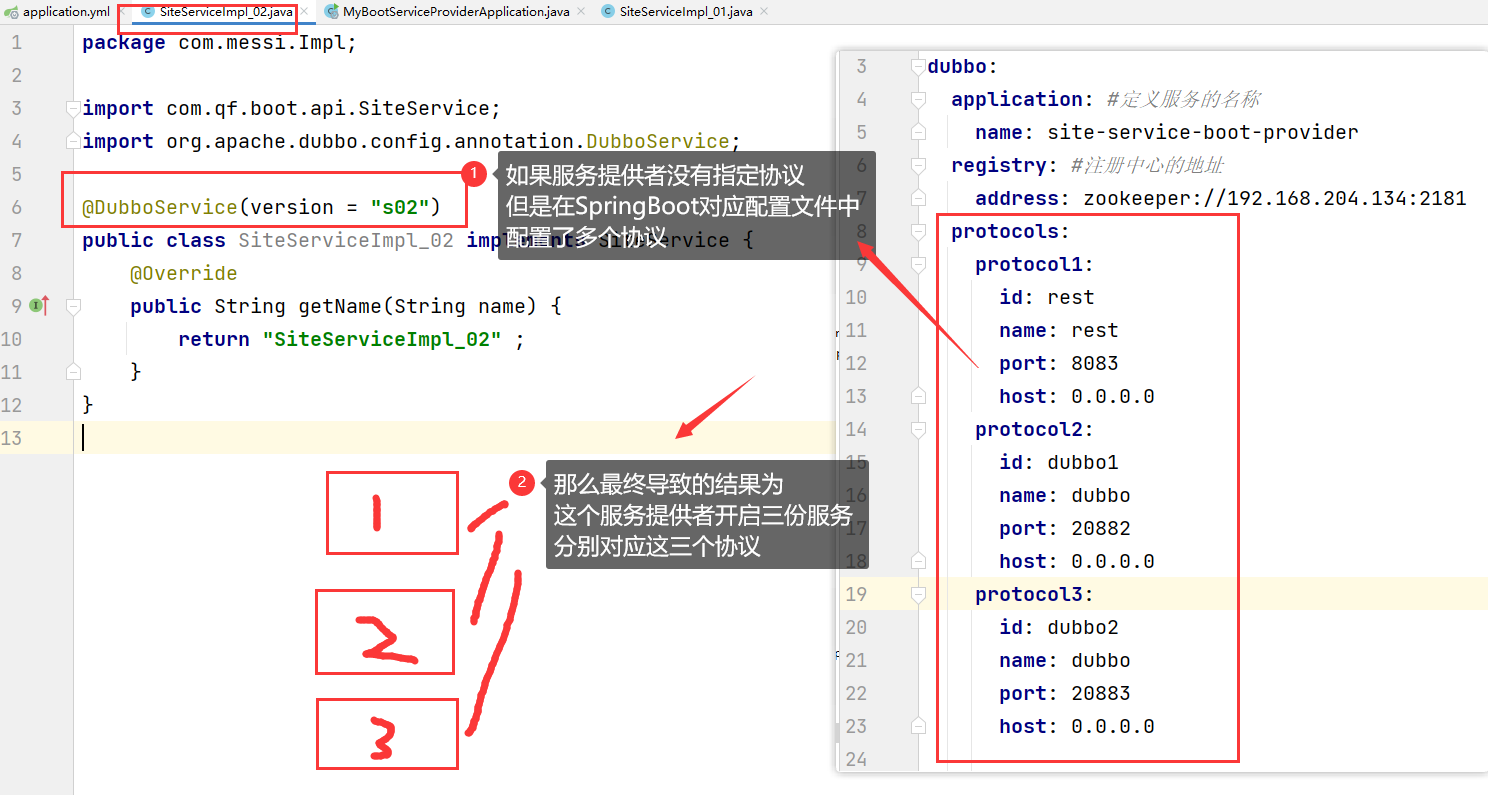This screenshot has width=1488, height=795.
Task: Close the application.yml tab
Action: click(x=120, y=12)
